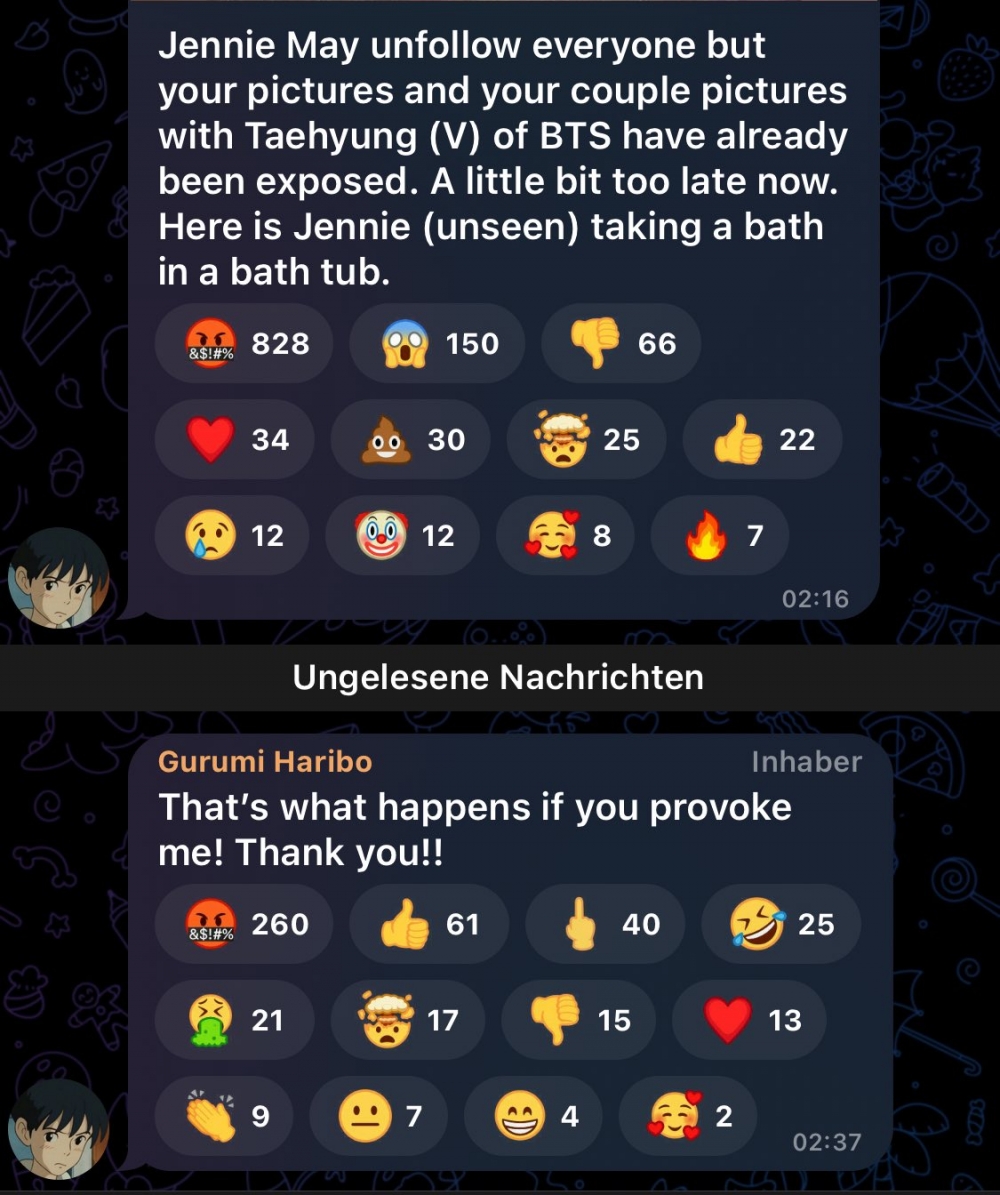Tap the clapping hands reaction with 9
The image size is (1000, 1195).
point(224,1117)
